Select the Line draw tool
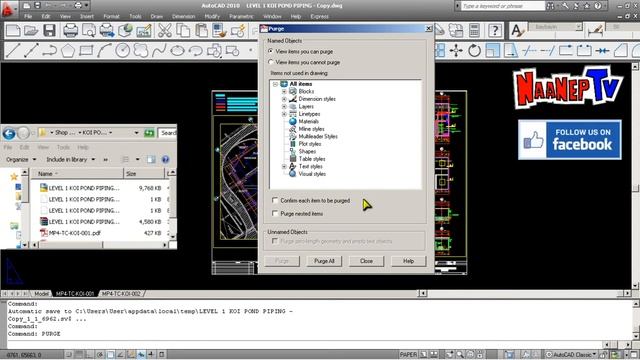 13,51
